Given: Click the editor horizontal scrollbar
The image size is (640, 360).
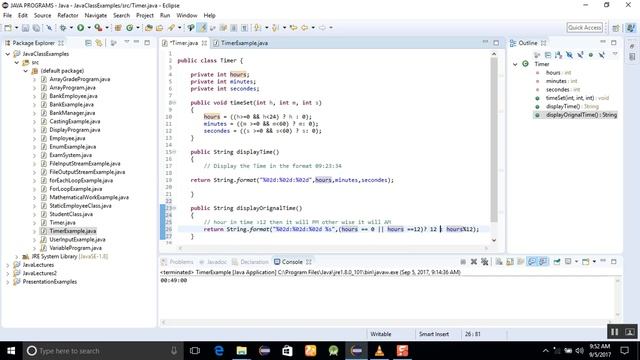Looking at the screenshot, I should click(333, 248).
